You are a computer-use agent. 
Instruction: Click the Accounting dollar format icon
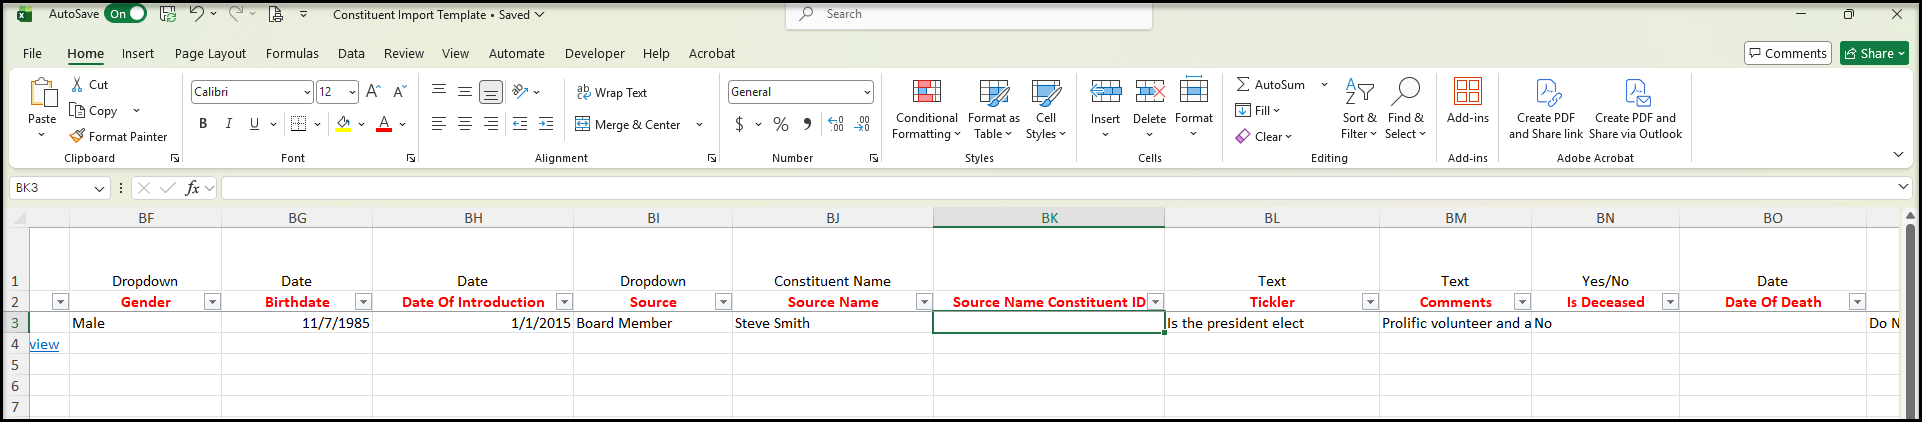tap(739, 124)
